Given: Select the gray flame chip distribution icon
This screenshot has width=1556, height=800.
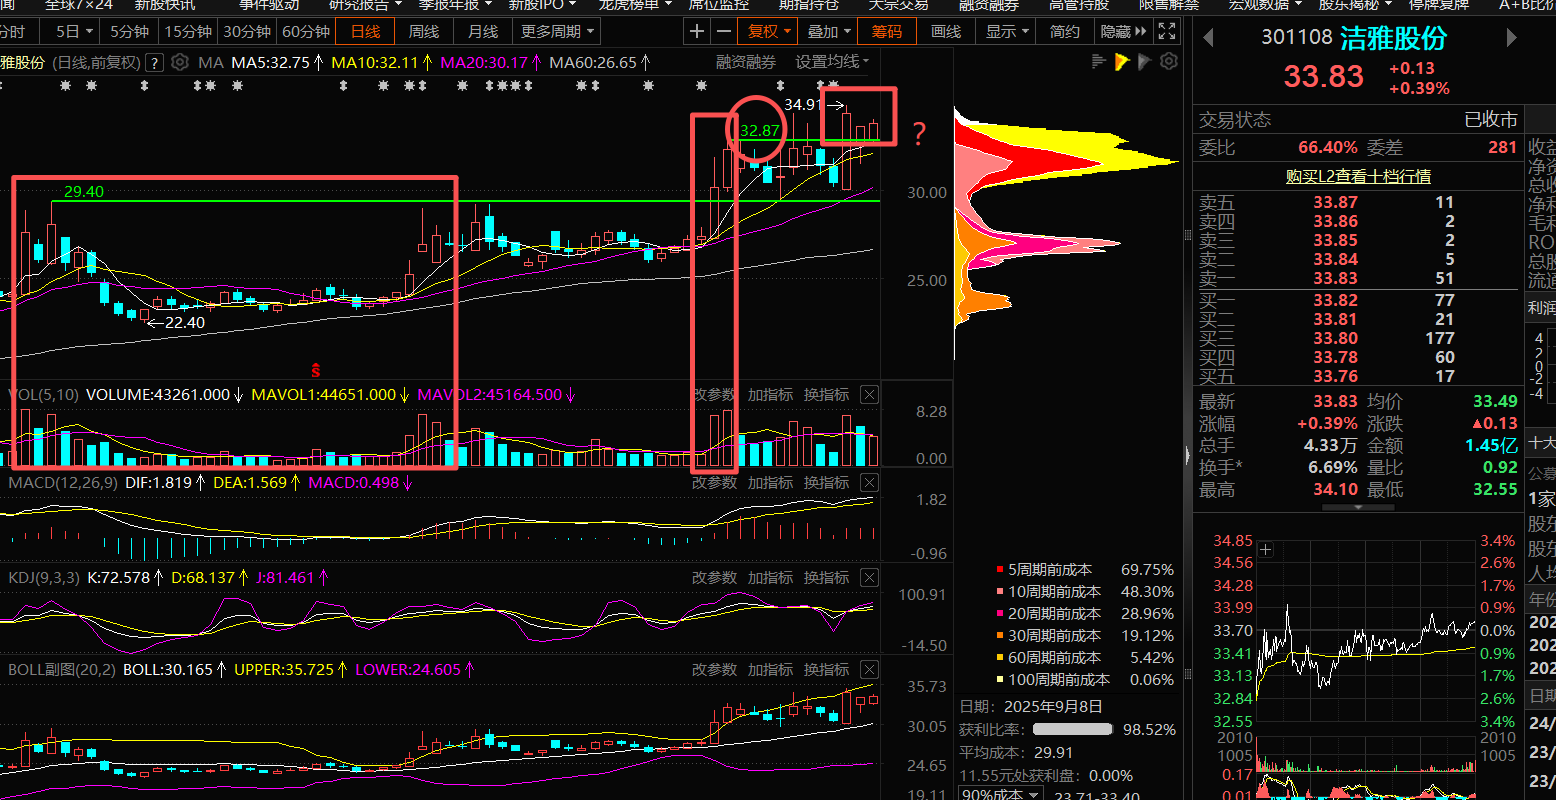Looking at the screenshot, I should click(x=1145, y=62).
